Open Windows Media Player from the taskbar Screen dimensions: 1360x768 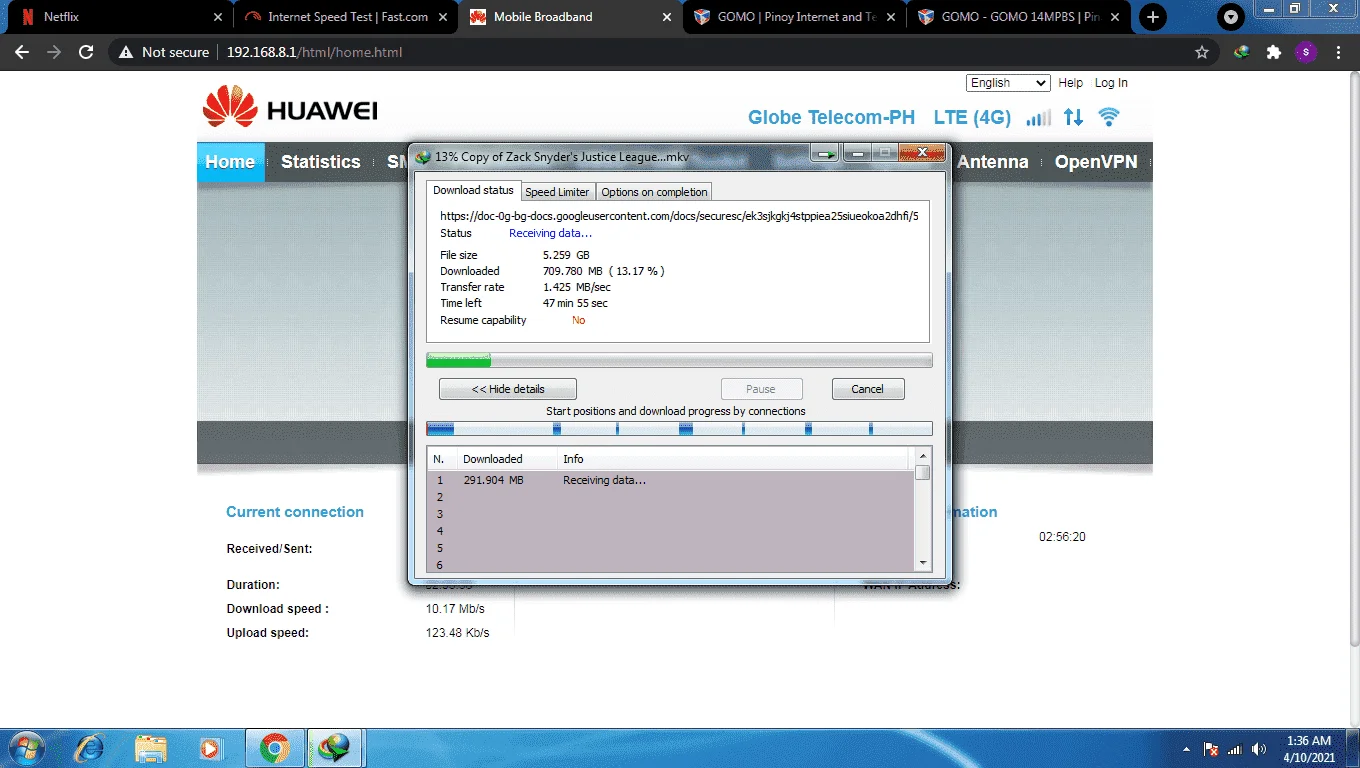210,748
